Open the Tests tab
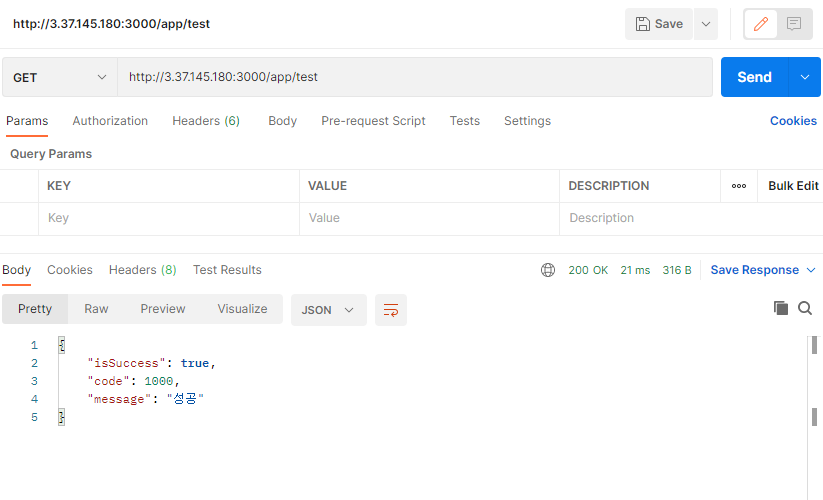Viewport: 823px width, 500px height. (x=465, y=121)
